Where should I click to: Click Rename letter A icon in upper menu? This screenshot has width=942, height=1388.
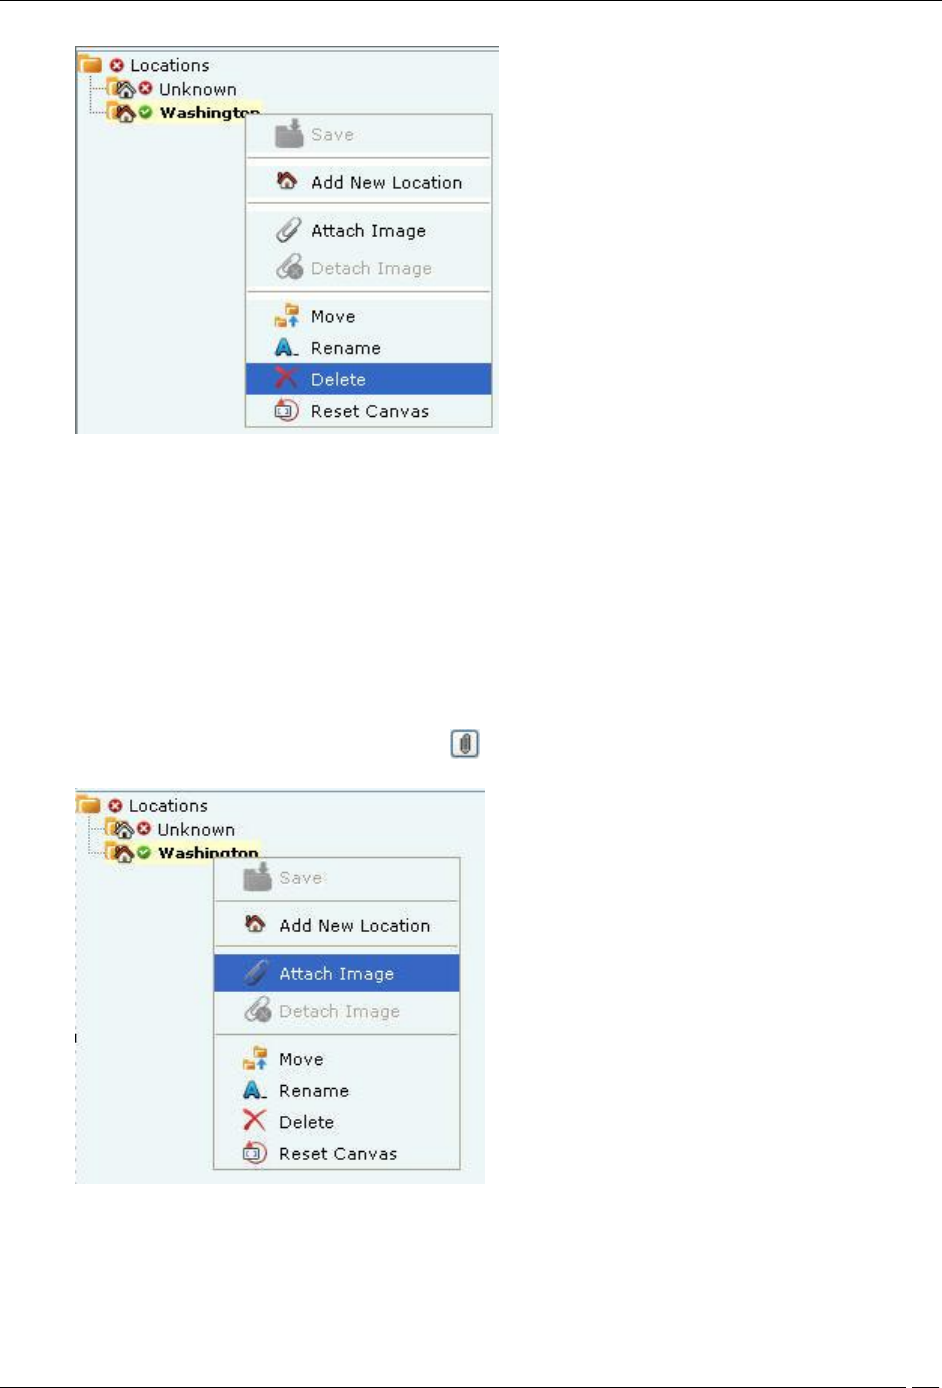(286, 347)
